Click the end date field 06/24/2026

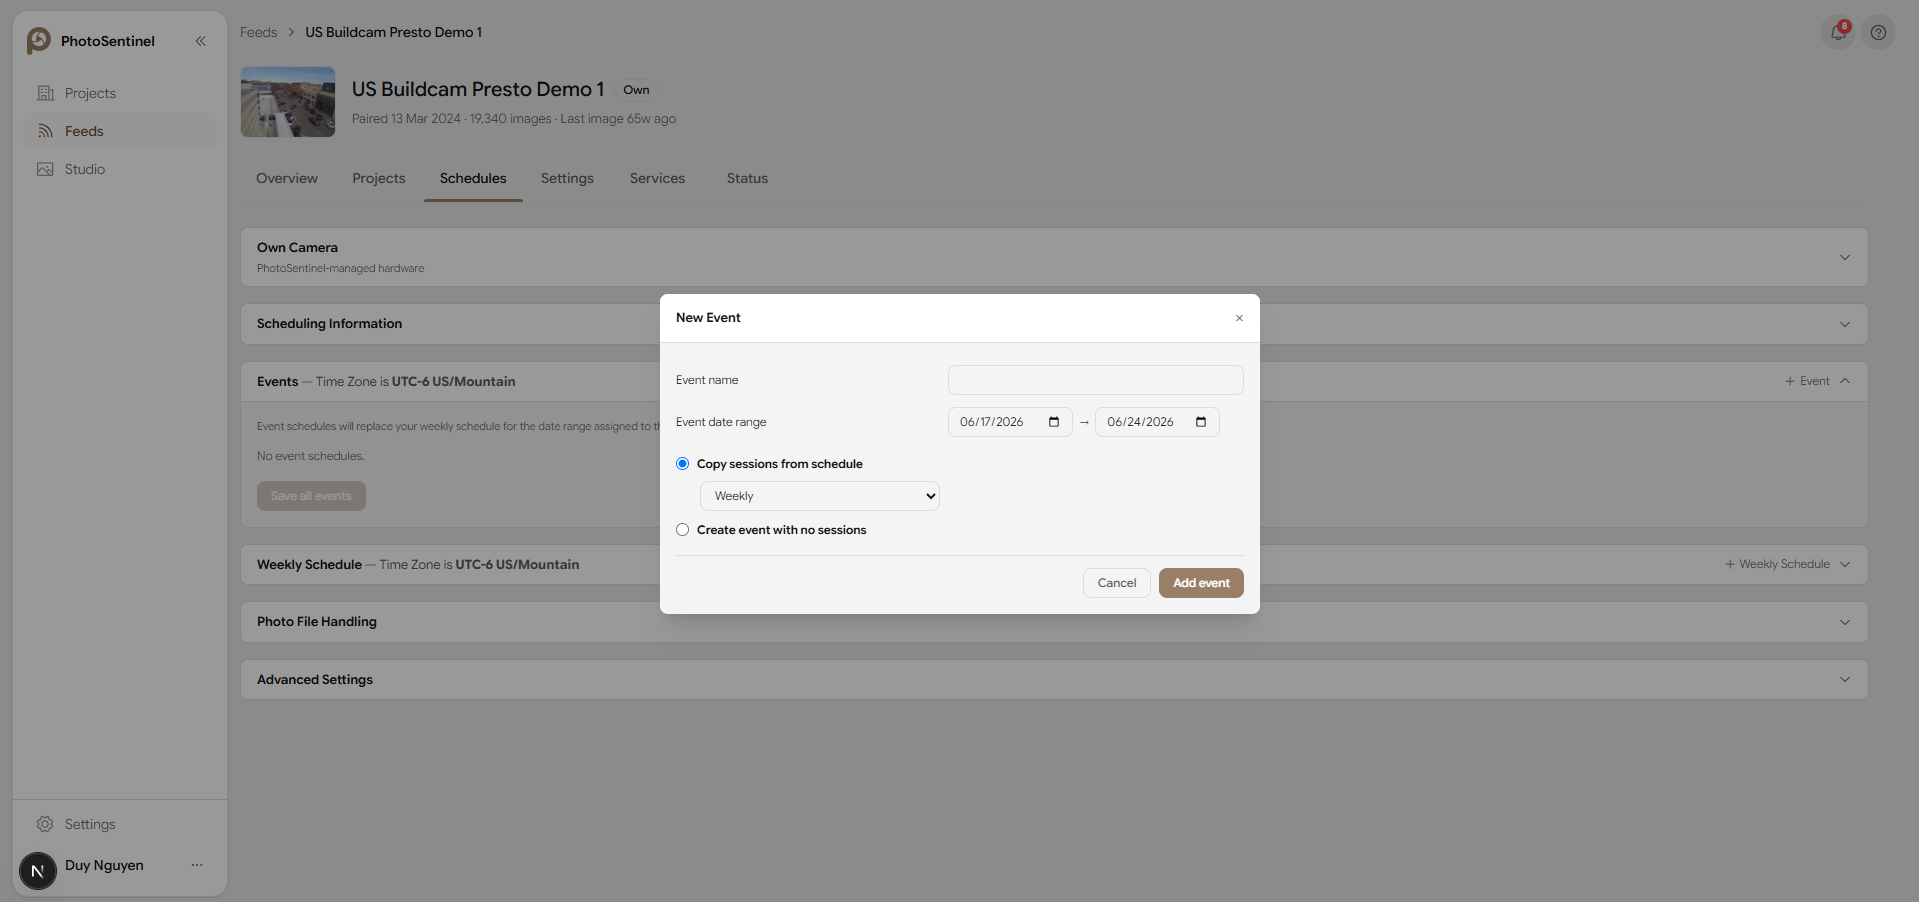pos(1157,422)
